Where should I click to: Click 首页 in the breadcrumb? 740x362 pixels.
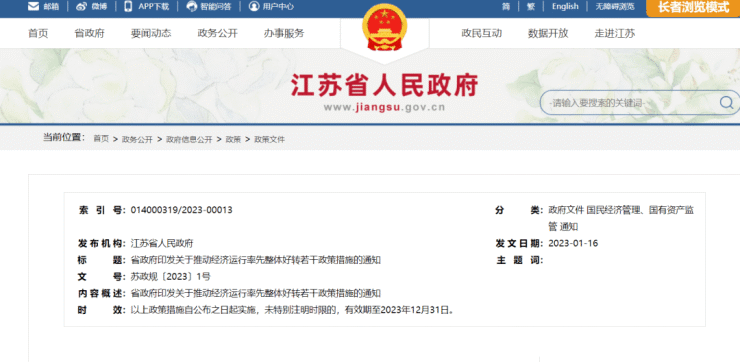[101, 139]
